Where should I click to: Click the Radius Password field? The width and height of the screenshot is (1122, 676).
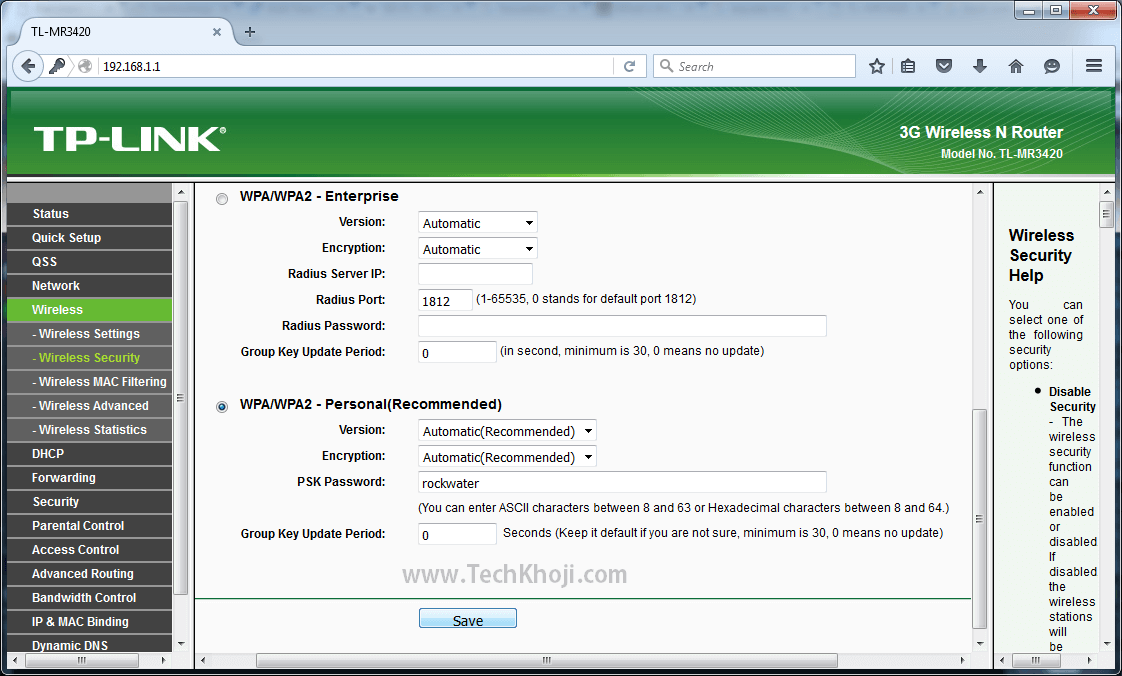pyautogui.click(x=622, y=326)
